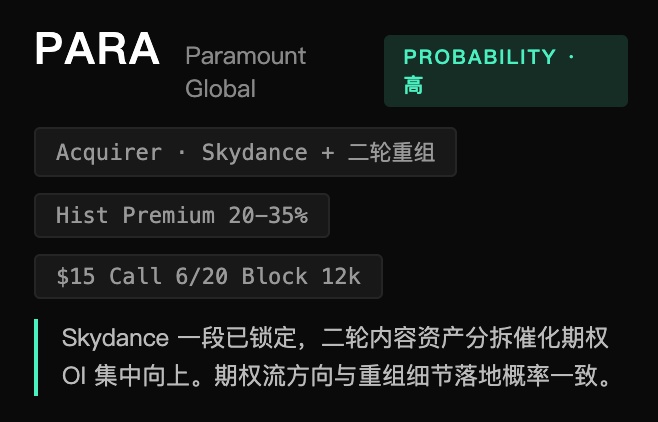Click the word "Paramount" beside the ticker

coord(245,56)
